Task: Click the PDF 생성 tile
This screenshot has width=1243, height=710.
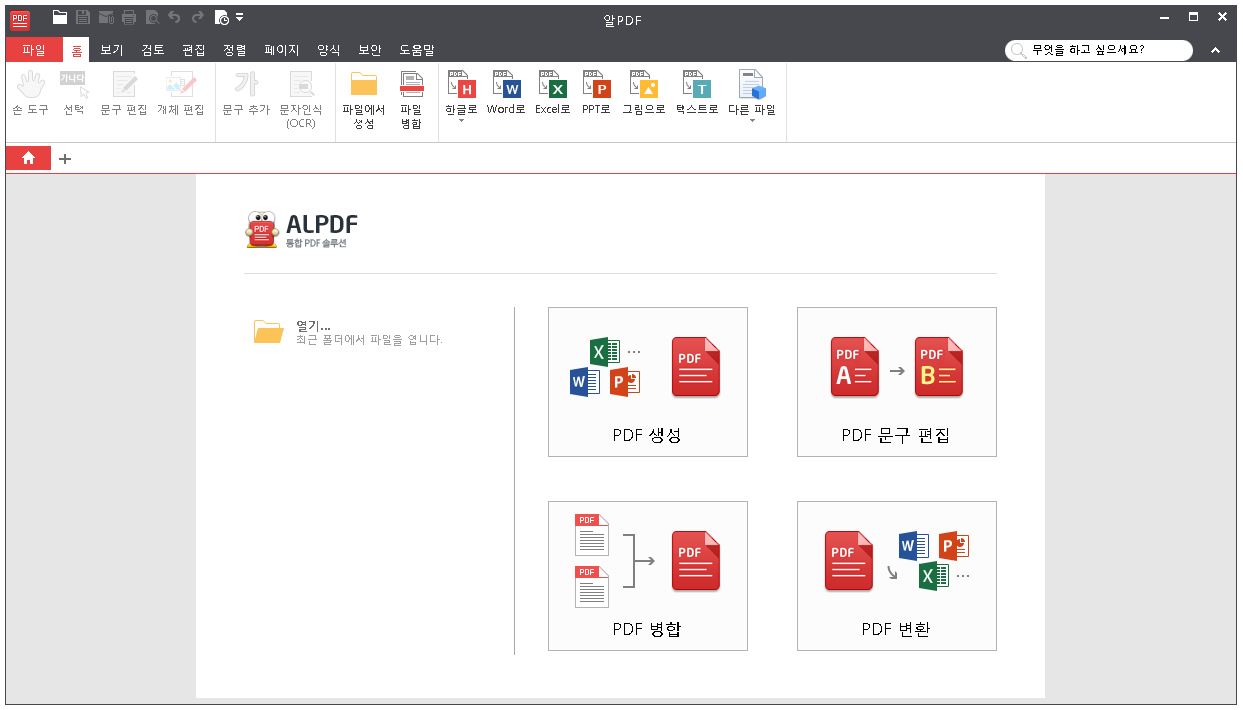Action: pos(648,382)
